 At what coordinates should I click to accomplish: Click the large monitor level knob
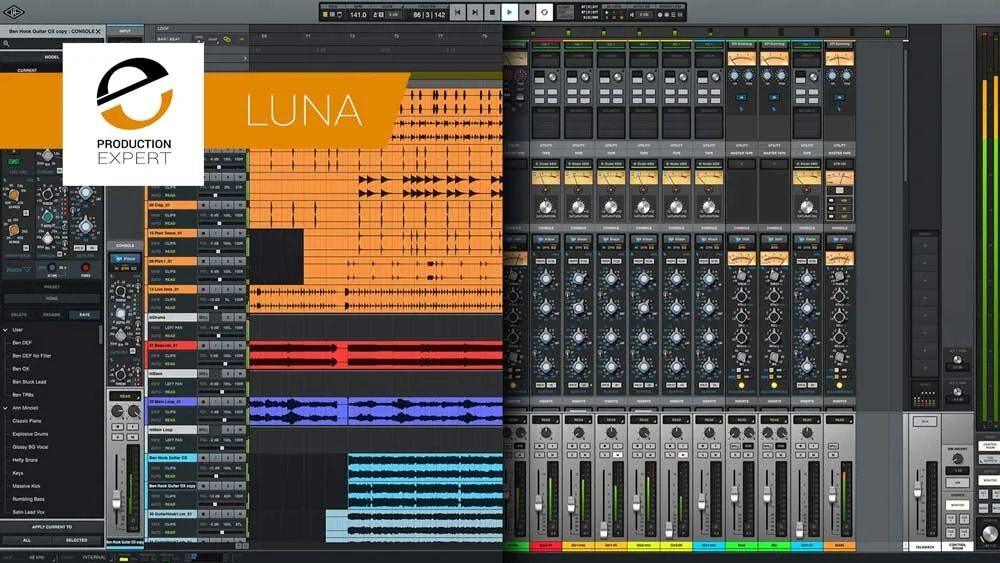pyautogui.click(x=989, y=533)
